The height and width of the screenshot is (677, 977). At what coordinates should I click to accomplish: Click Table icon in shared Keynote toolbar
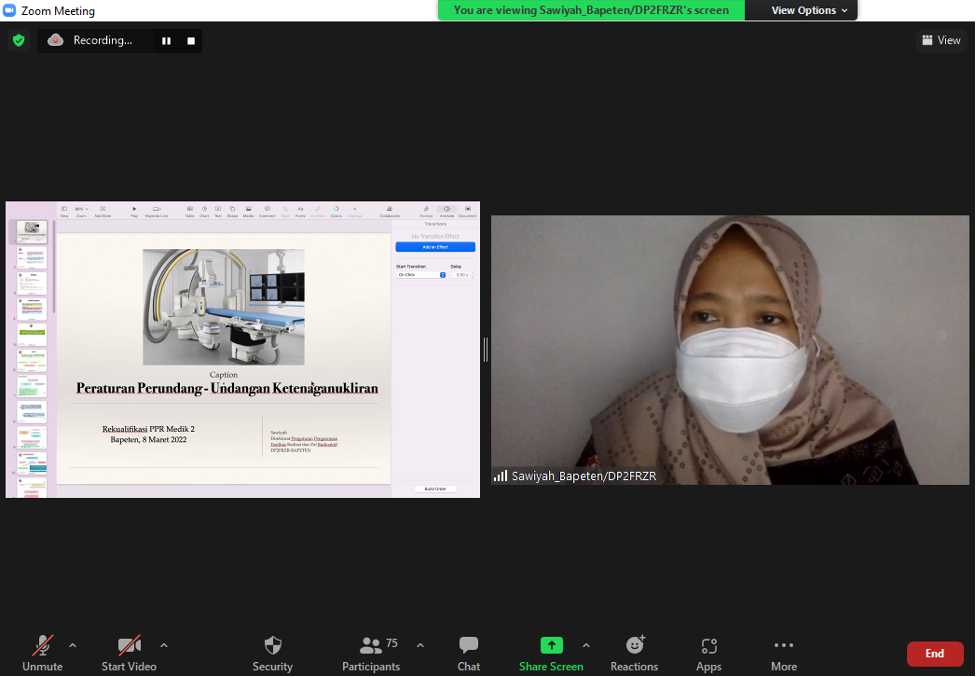coord(189,211)
